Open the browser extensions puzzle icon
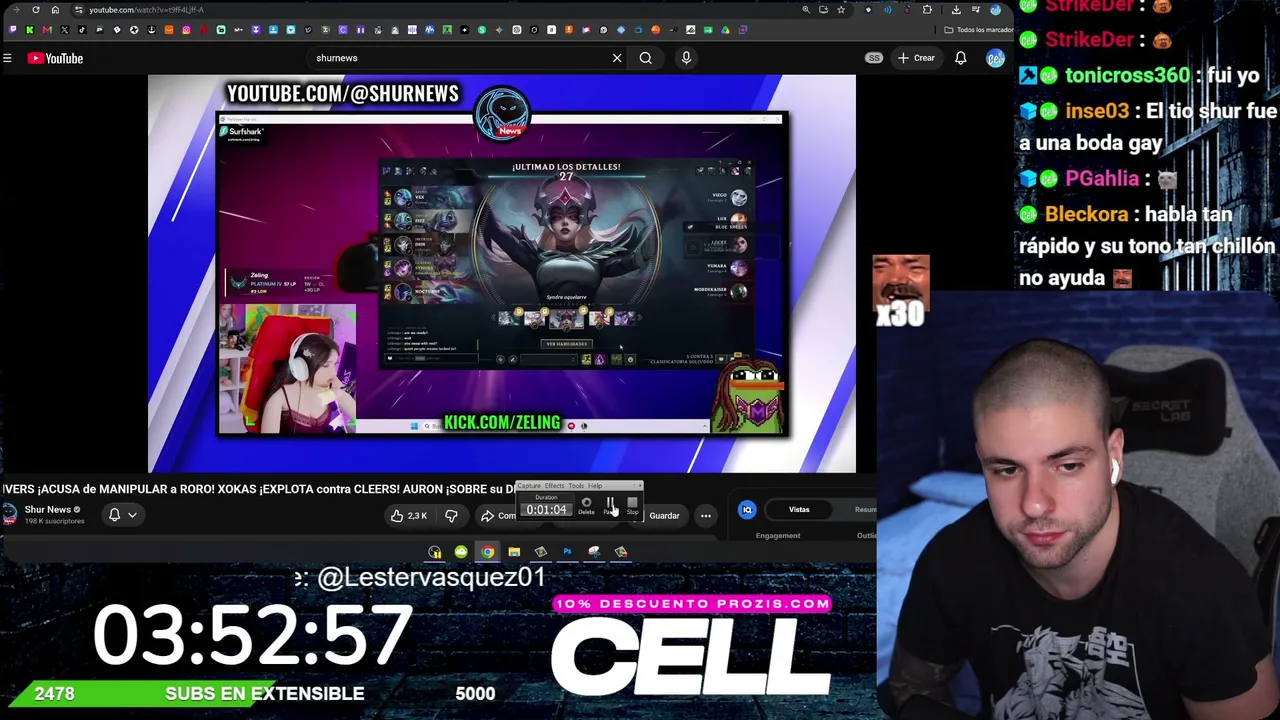 coord(927,10)
